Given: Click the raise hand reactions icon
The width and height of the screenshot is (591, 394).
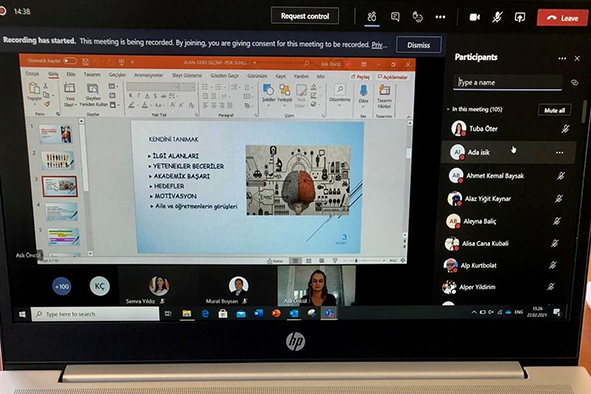Looking at the screenshot, I should pos(417,17).
